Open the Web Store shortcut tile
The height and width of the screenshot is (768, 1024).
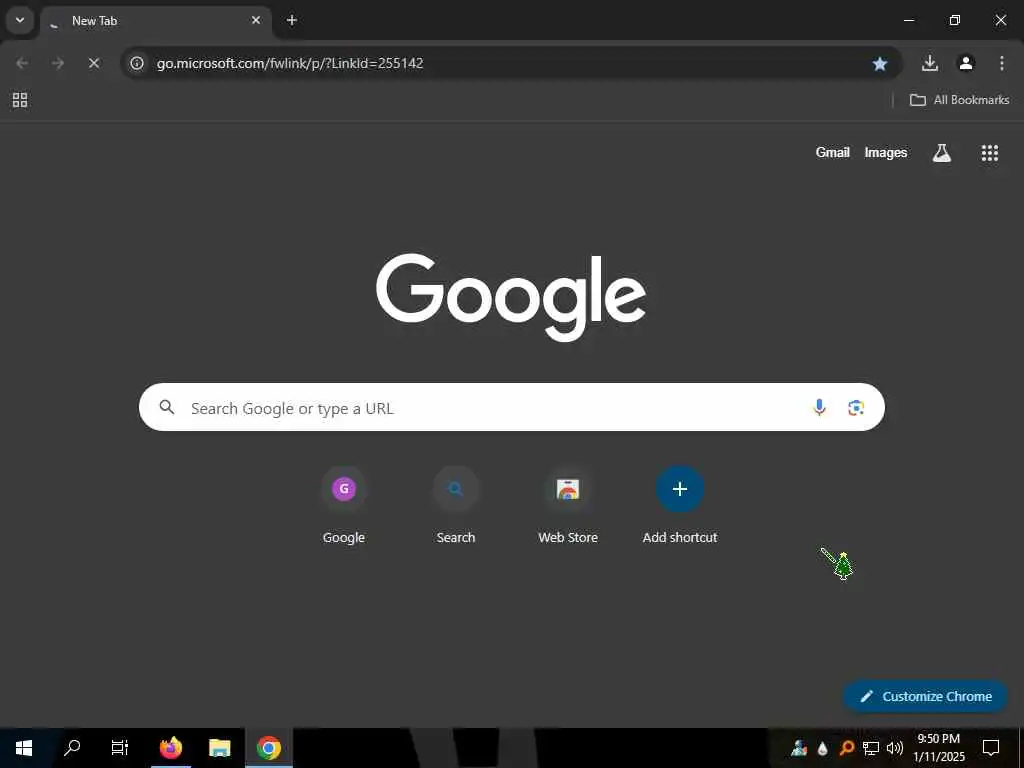568,507
